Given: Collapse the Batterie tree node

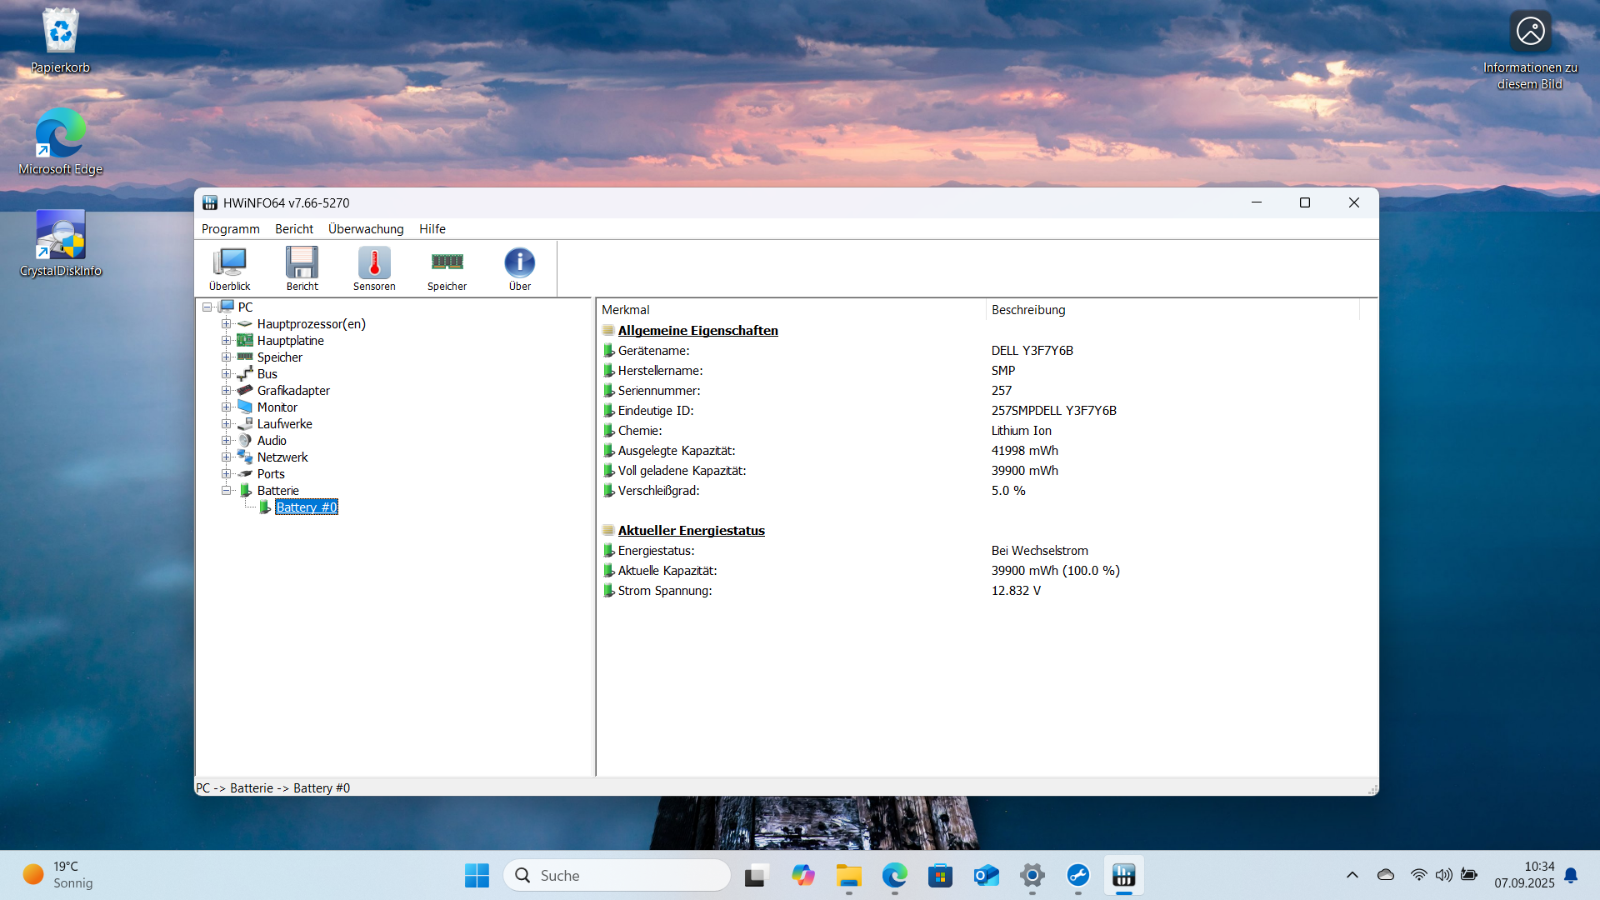Looking at the screenshot, I should 226,491.
